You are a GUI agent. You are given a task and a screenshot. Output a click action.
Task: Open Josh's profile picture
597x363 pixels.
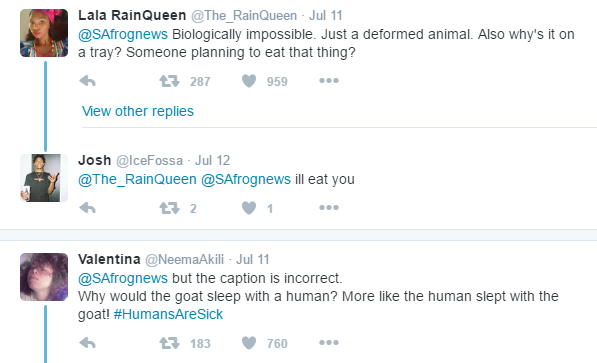(44, 178)
